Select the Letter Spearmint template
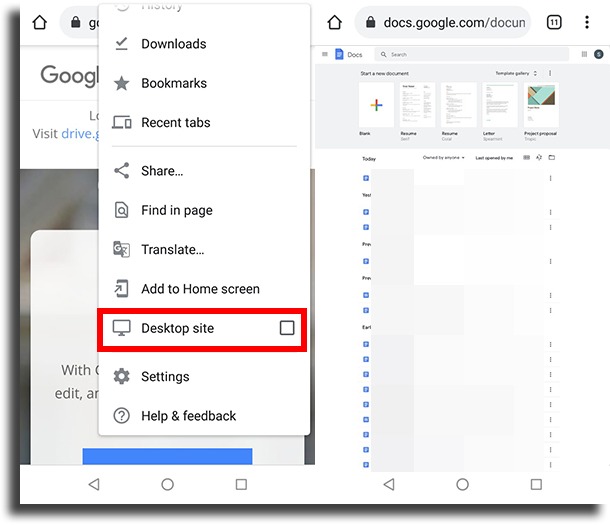The image size is (610, 525). 500,105
